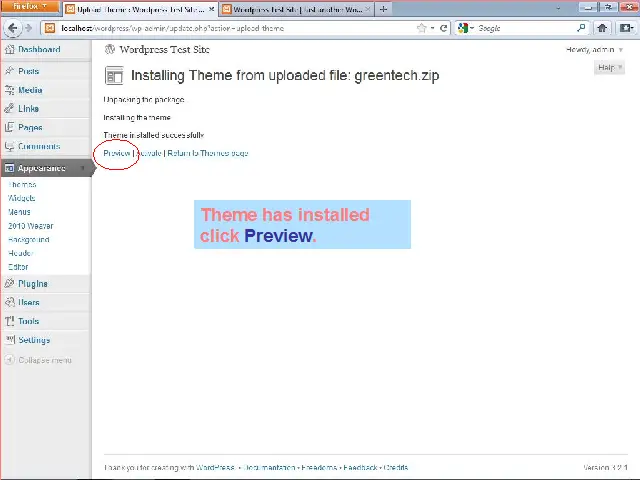Open Links menu item
Image resolution: width=640 pixels, height=480 pixels.
click(29, 109)
